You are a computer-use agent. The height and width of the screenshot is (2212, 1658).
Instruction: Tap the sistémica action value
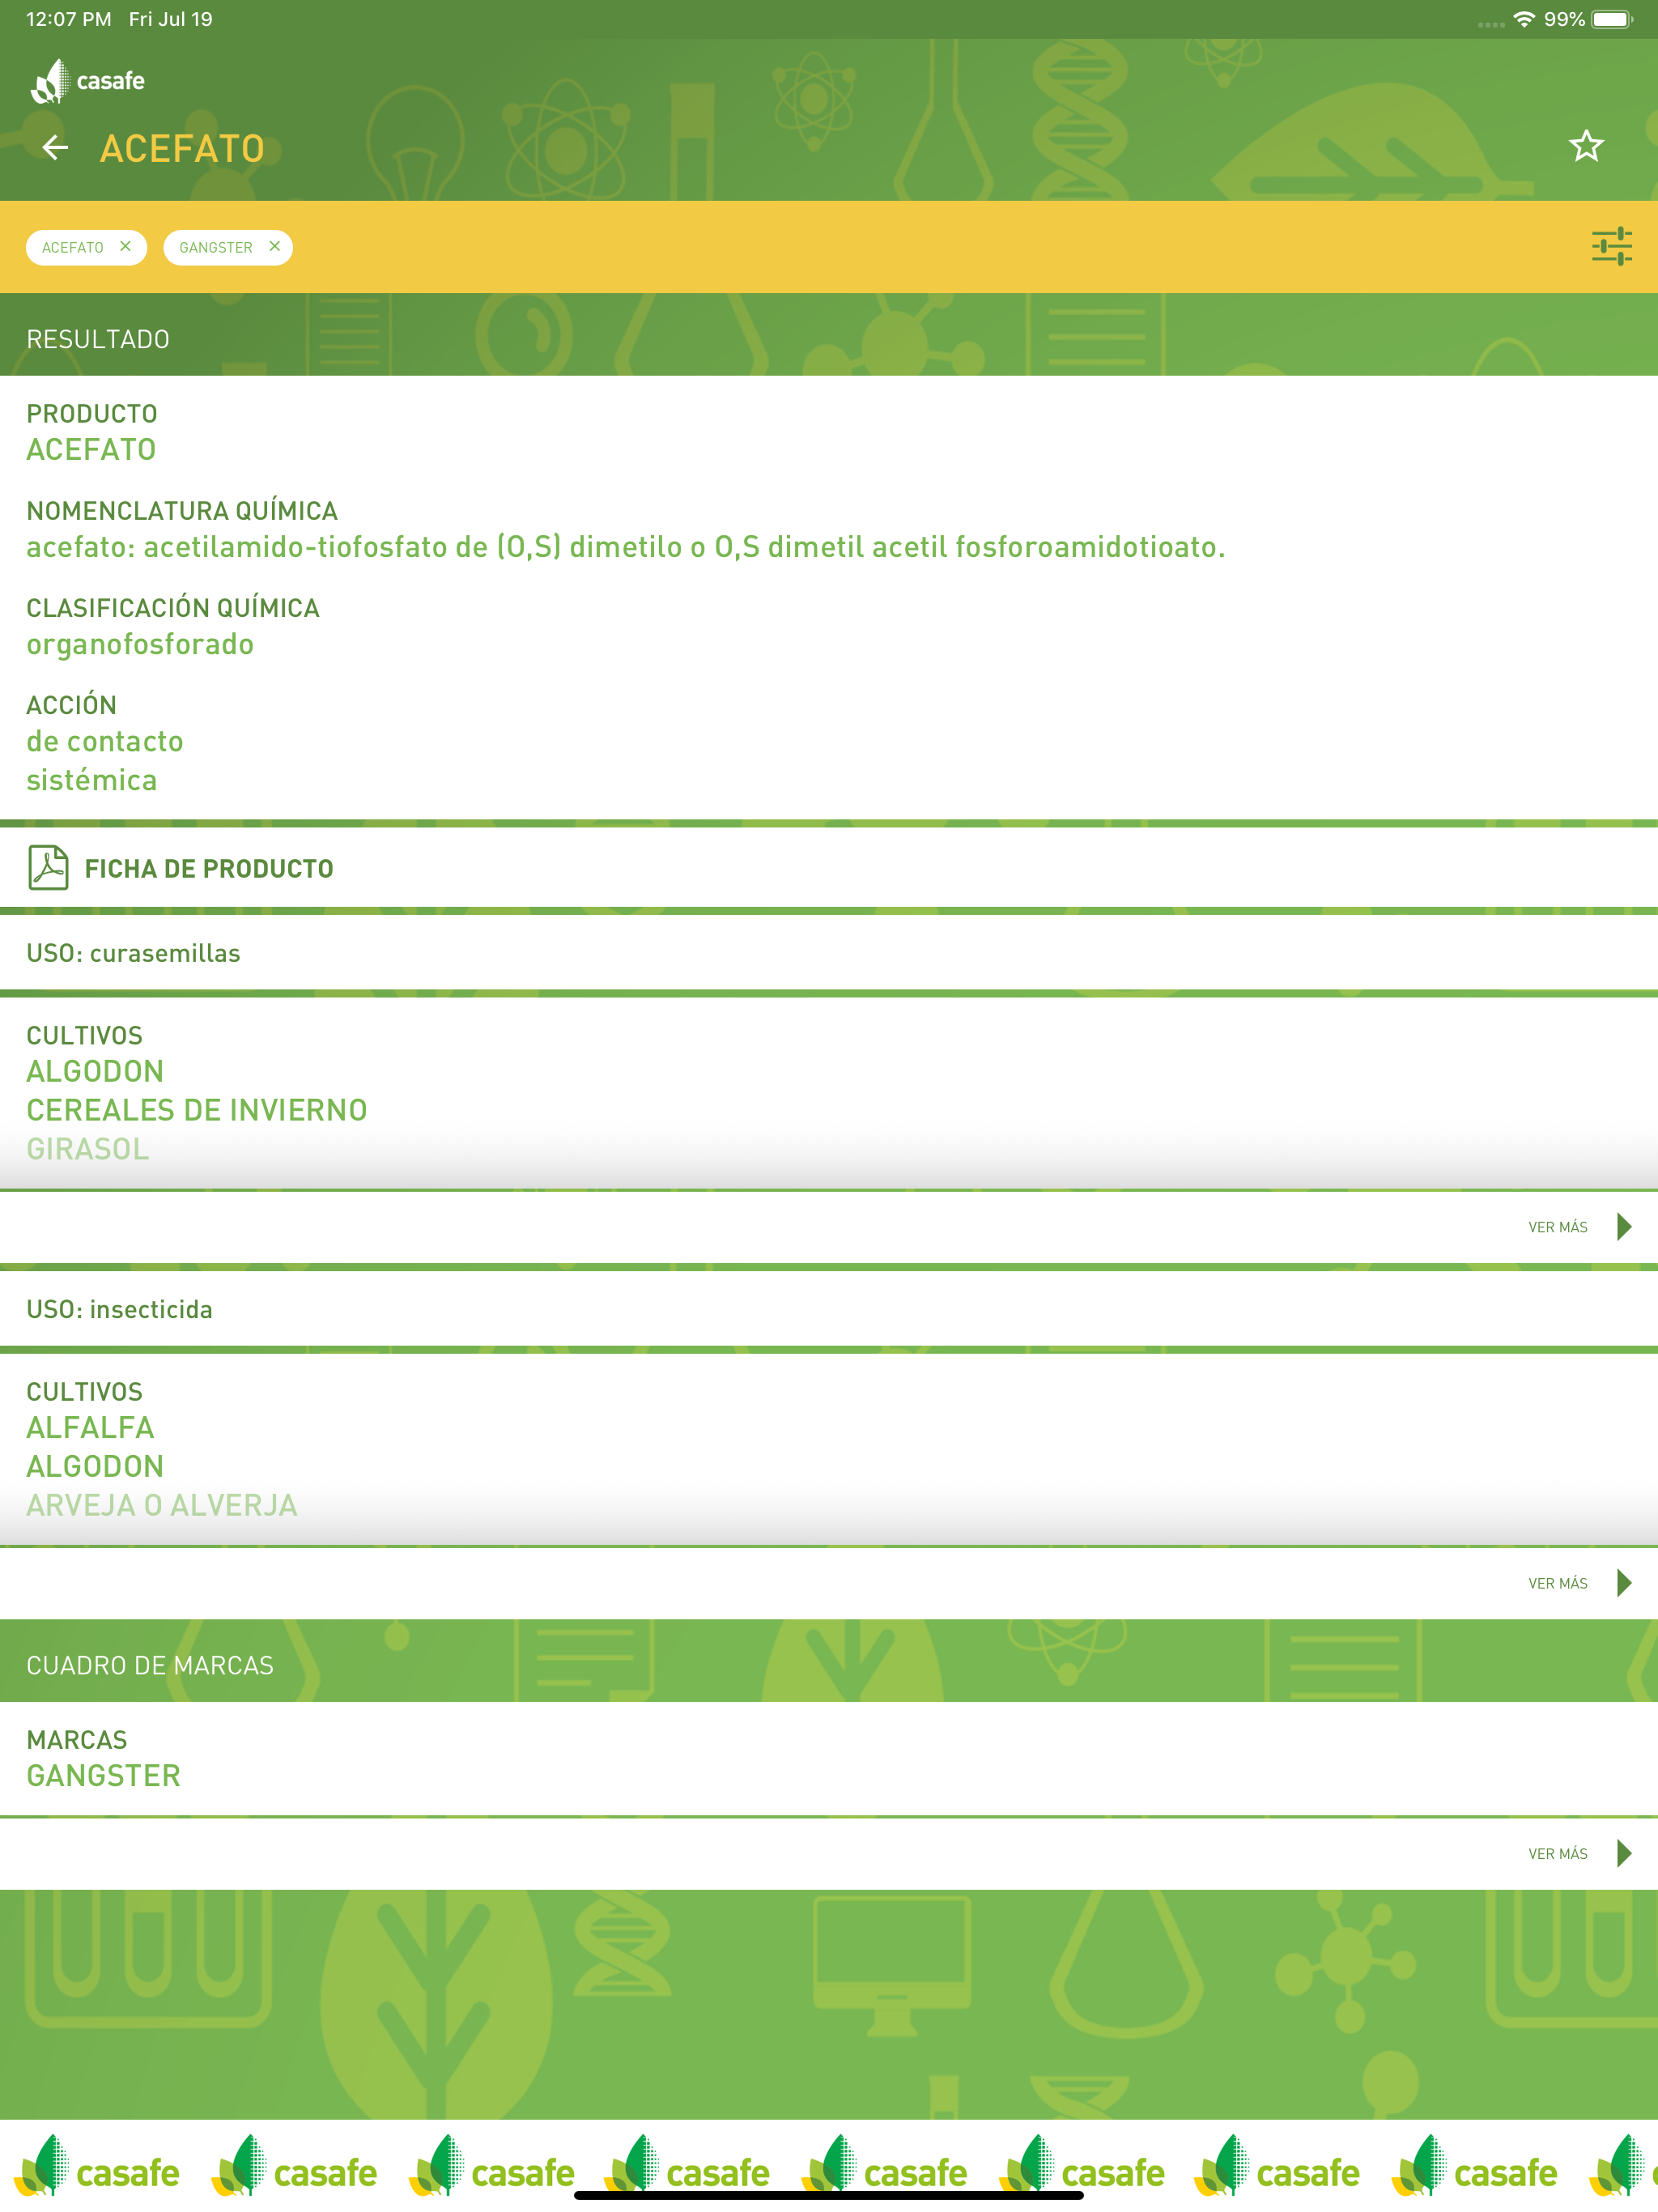pyautogui.click(x=92, y=780)
